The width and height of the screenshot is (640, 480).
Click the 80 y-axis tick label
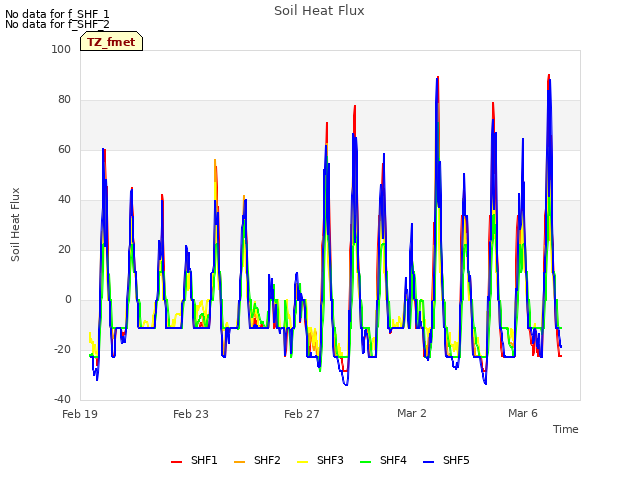click(64, 100)
